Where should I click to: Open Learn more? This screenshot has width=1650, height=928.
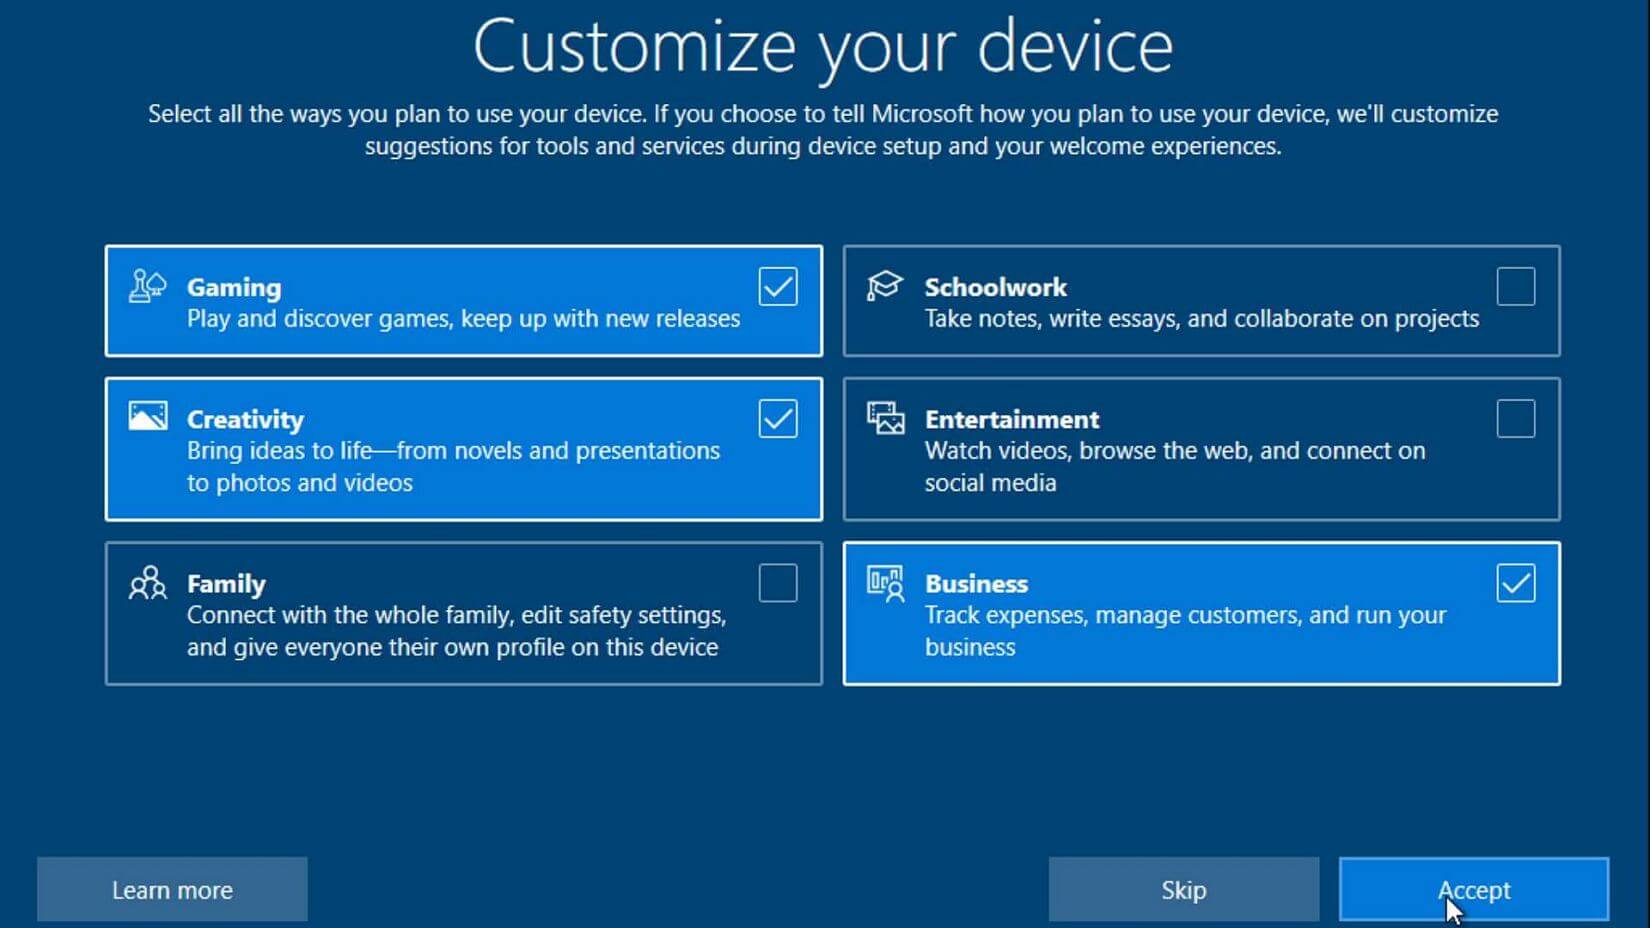point(171,889)
